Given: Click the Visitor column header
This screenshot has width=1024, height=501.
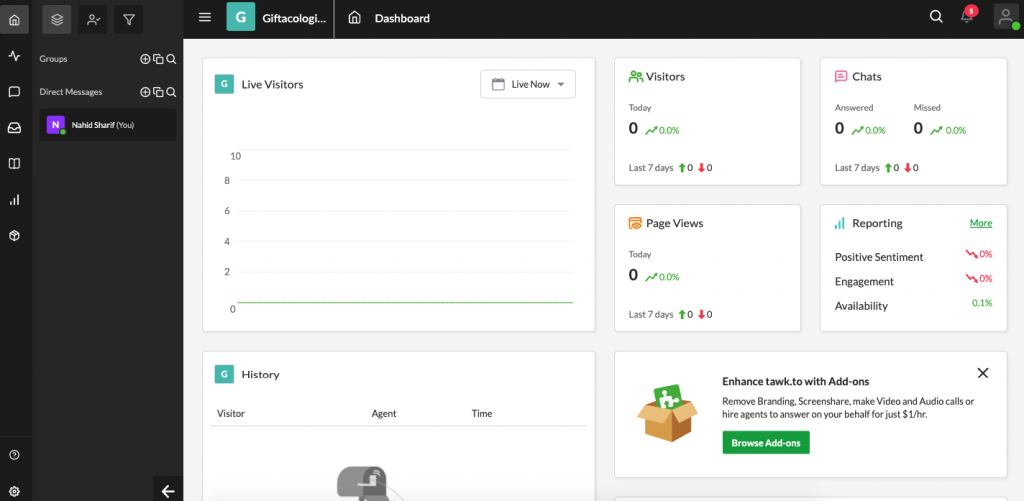Looking at the screenshot, I should pos(231,413).
